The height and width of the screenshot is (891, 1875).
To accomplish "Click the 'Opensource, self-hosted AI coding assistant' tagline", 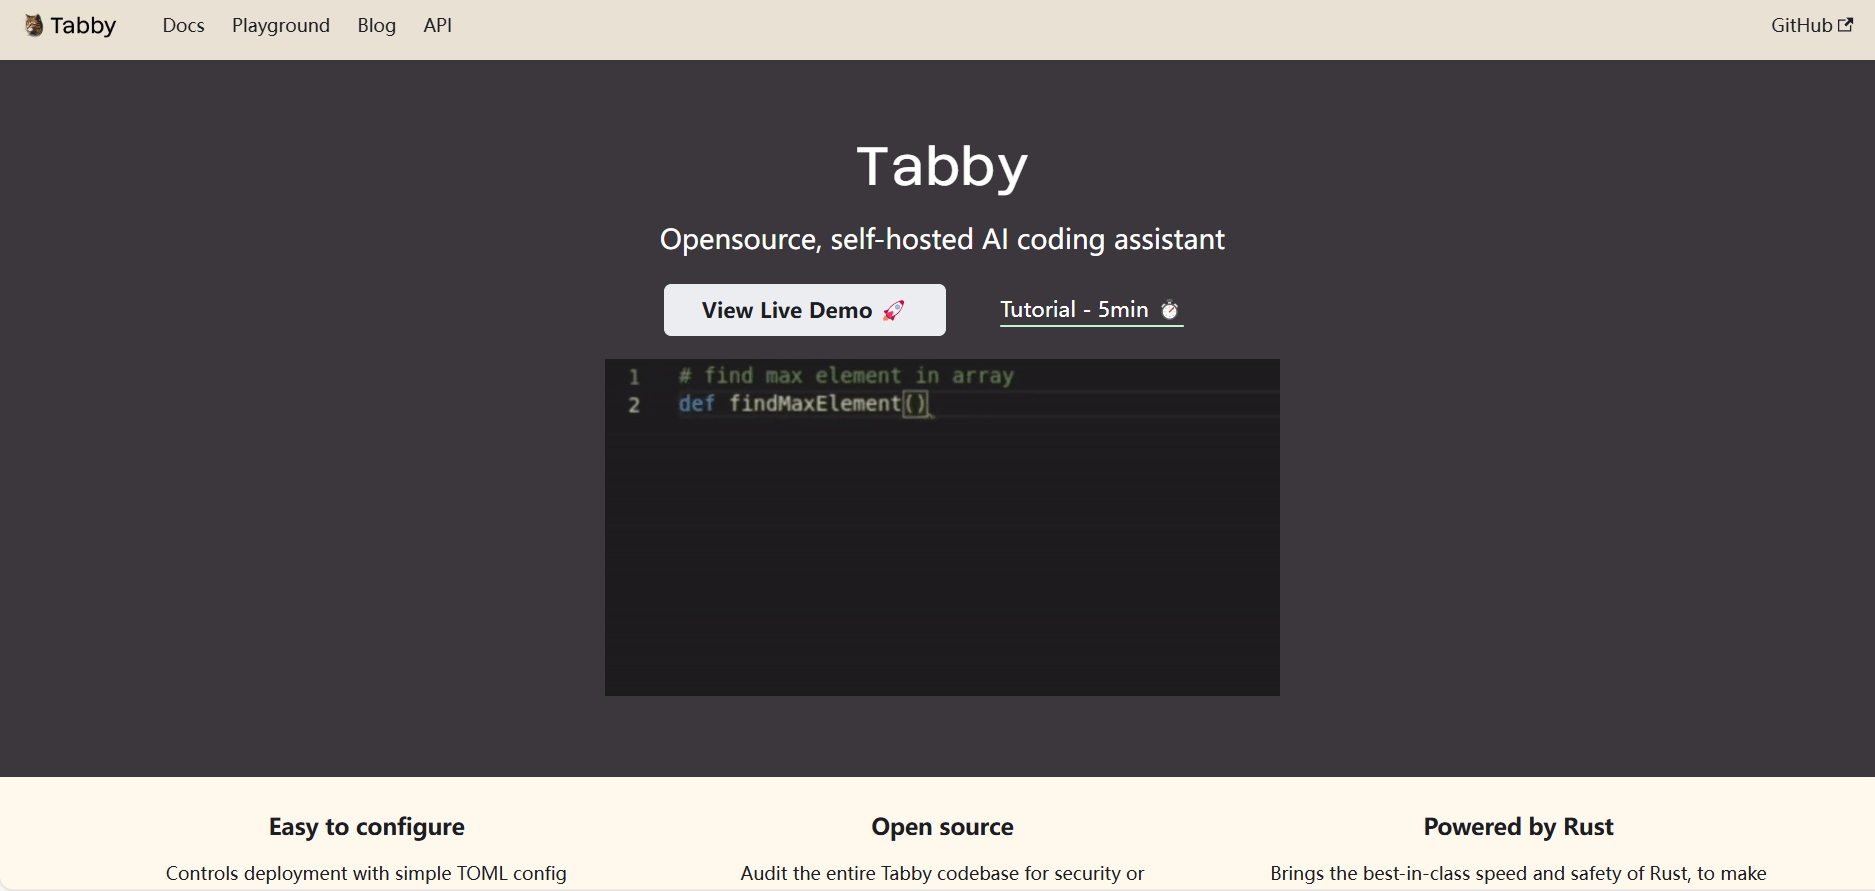I will (942, 240).
